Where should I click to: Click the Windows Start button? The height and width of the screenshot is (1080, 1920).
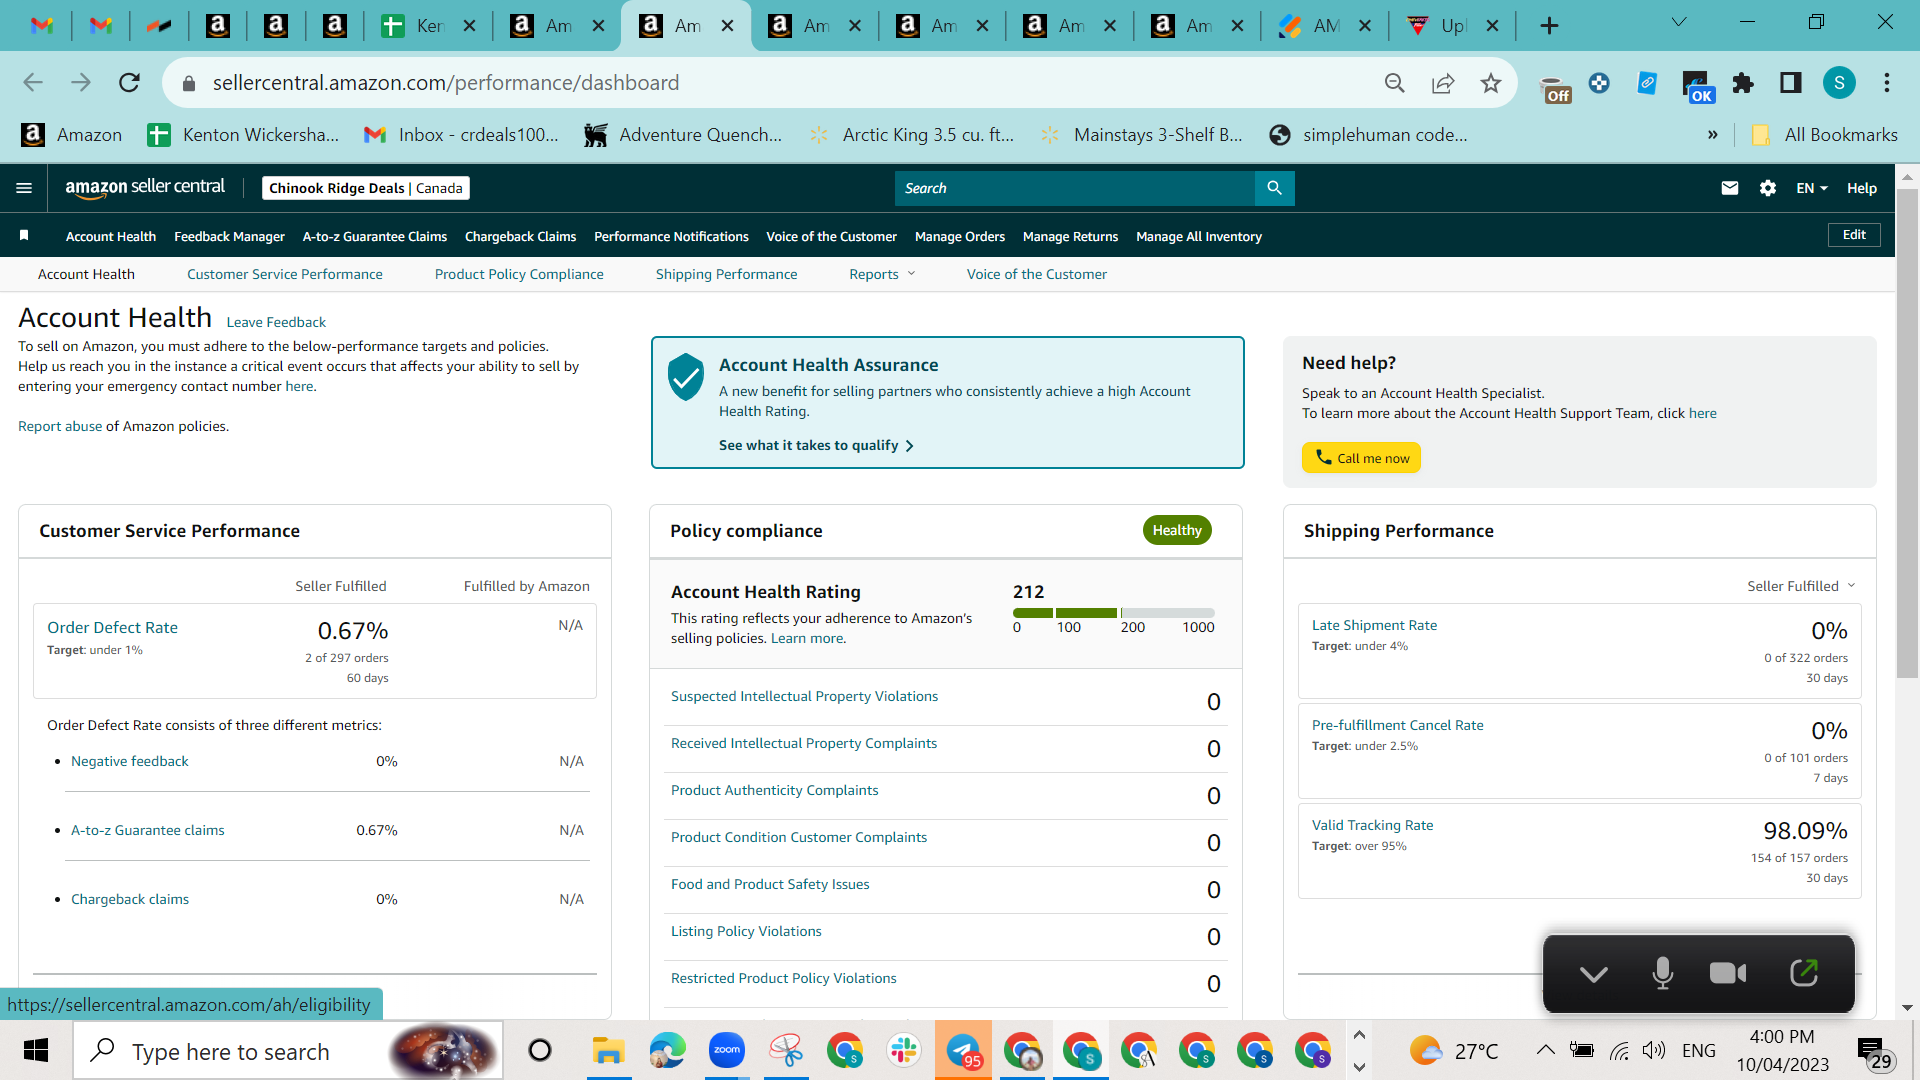pyautogui.click(x=35, y=1051)
